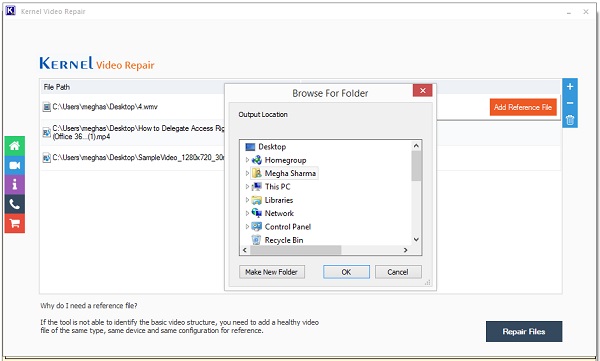The width and height of the screenshot is (600, 361).
Task: Select This PC label in folder tree
Action: point(277,187)
